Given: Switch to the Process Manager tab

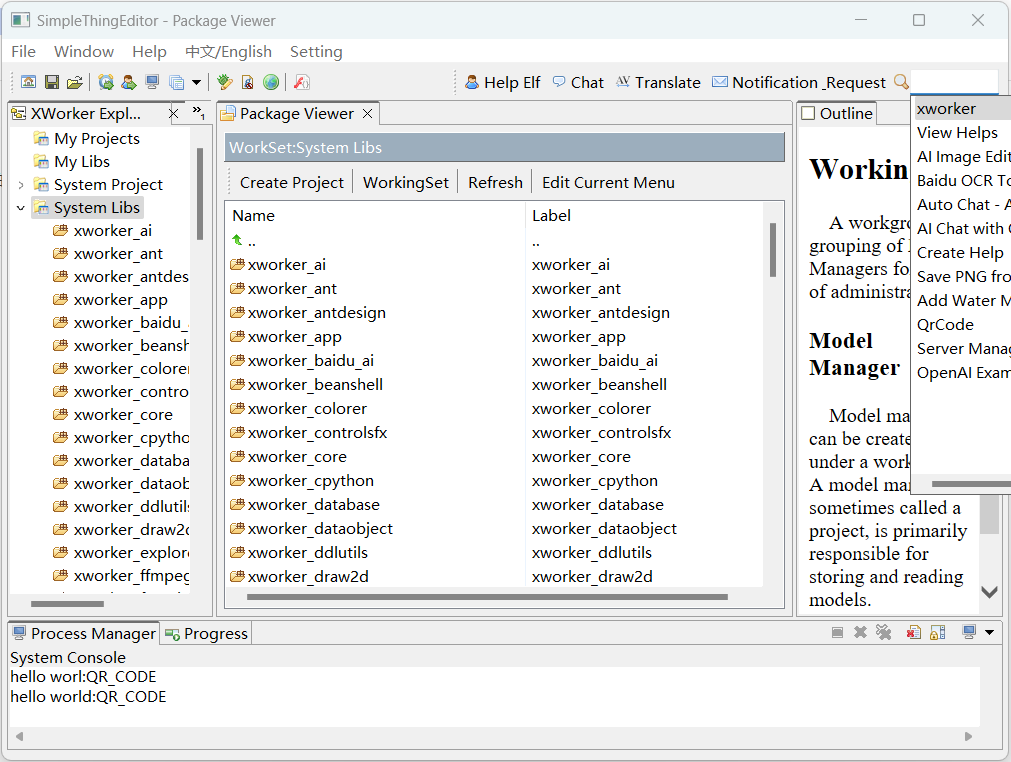Looking at the screenshot, I should pos(85,634).
